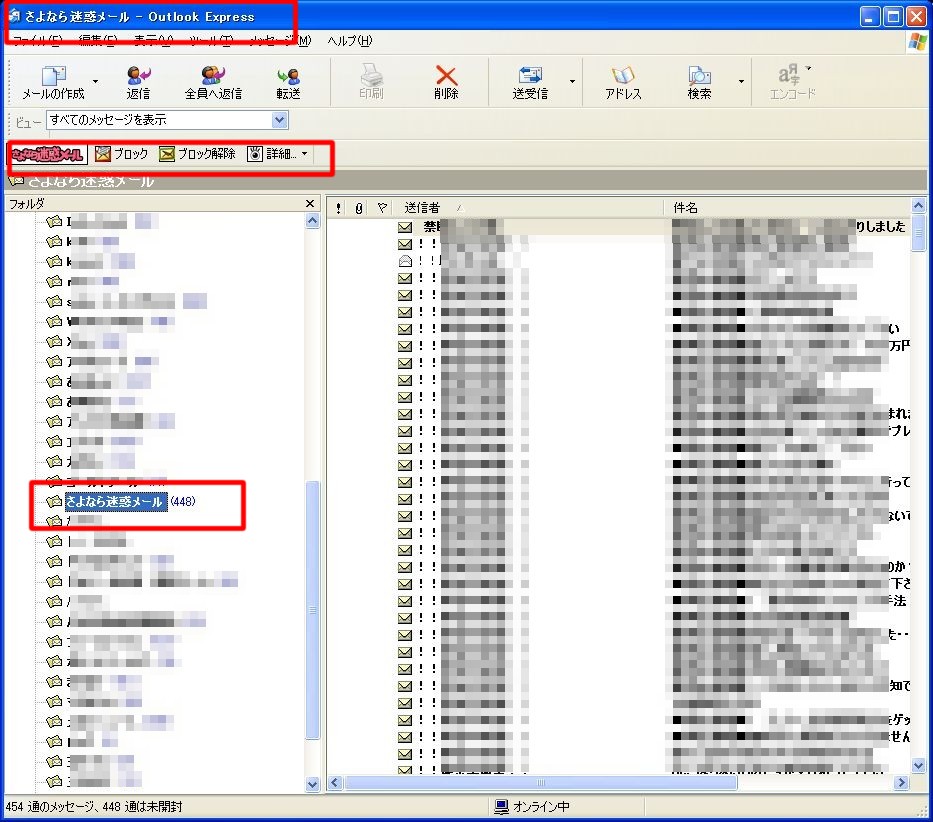Click 送受信 send/receive icon
The width and height of the screenshot is (933, 822).
coord(530,82)
